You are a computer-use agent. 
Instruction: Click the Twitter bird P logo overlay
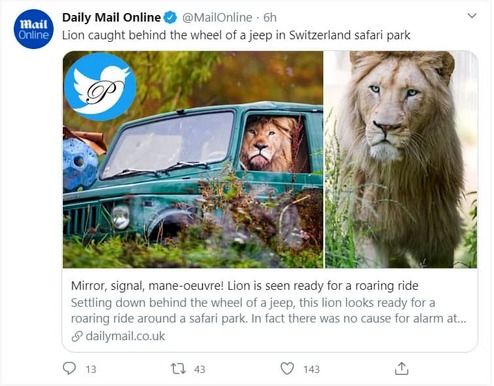click(100, 87)
